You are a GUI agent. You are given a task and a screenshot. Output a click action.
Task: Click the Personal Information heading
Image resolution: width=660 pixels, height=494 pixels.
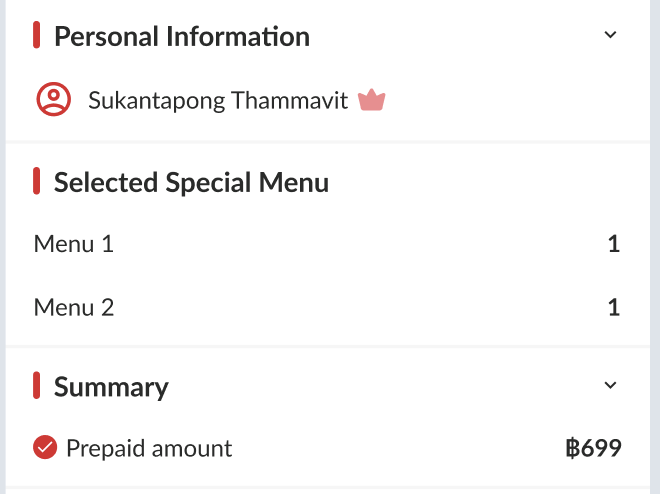tap(181, 37)
